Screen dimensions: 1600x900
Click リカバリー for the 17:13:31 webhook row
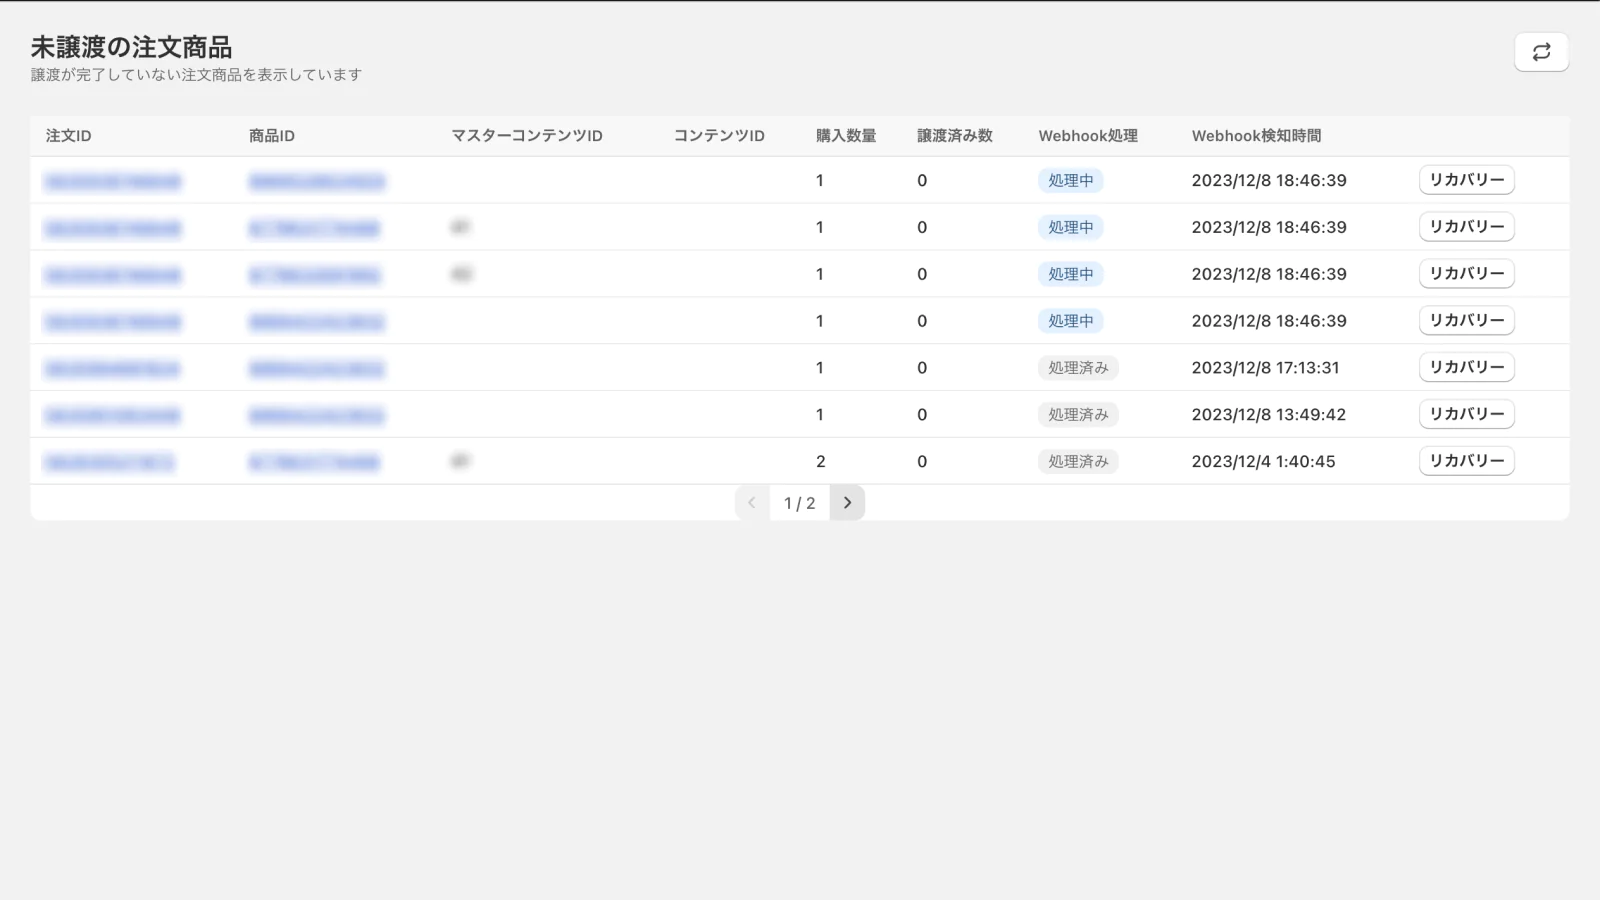1466,367
